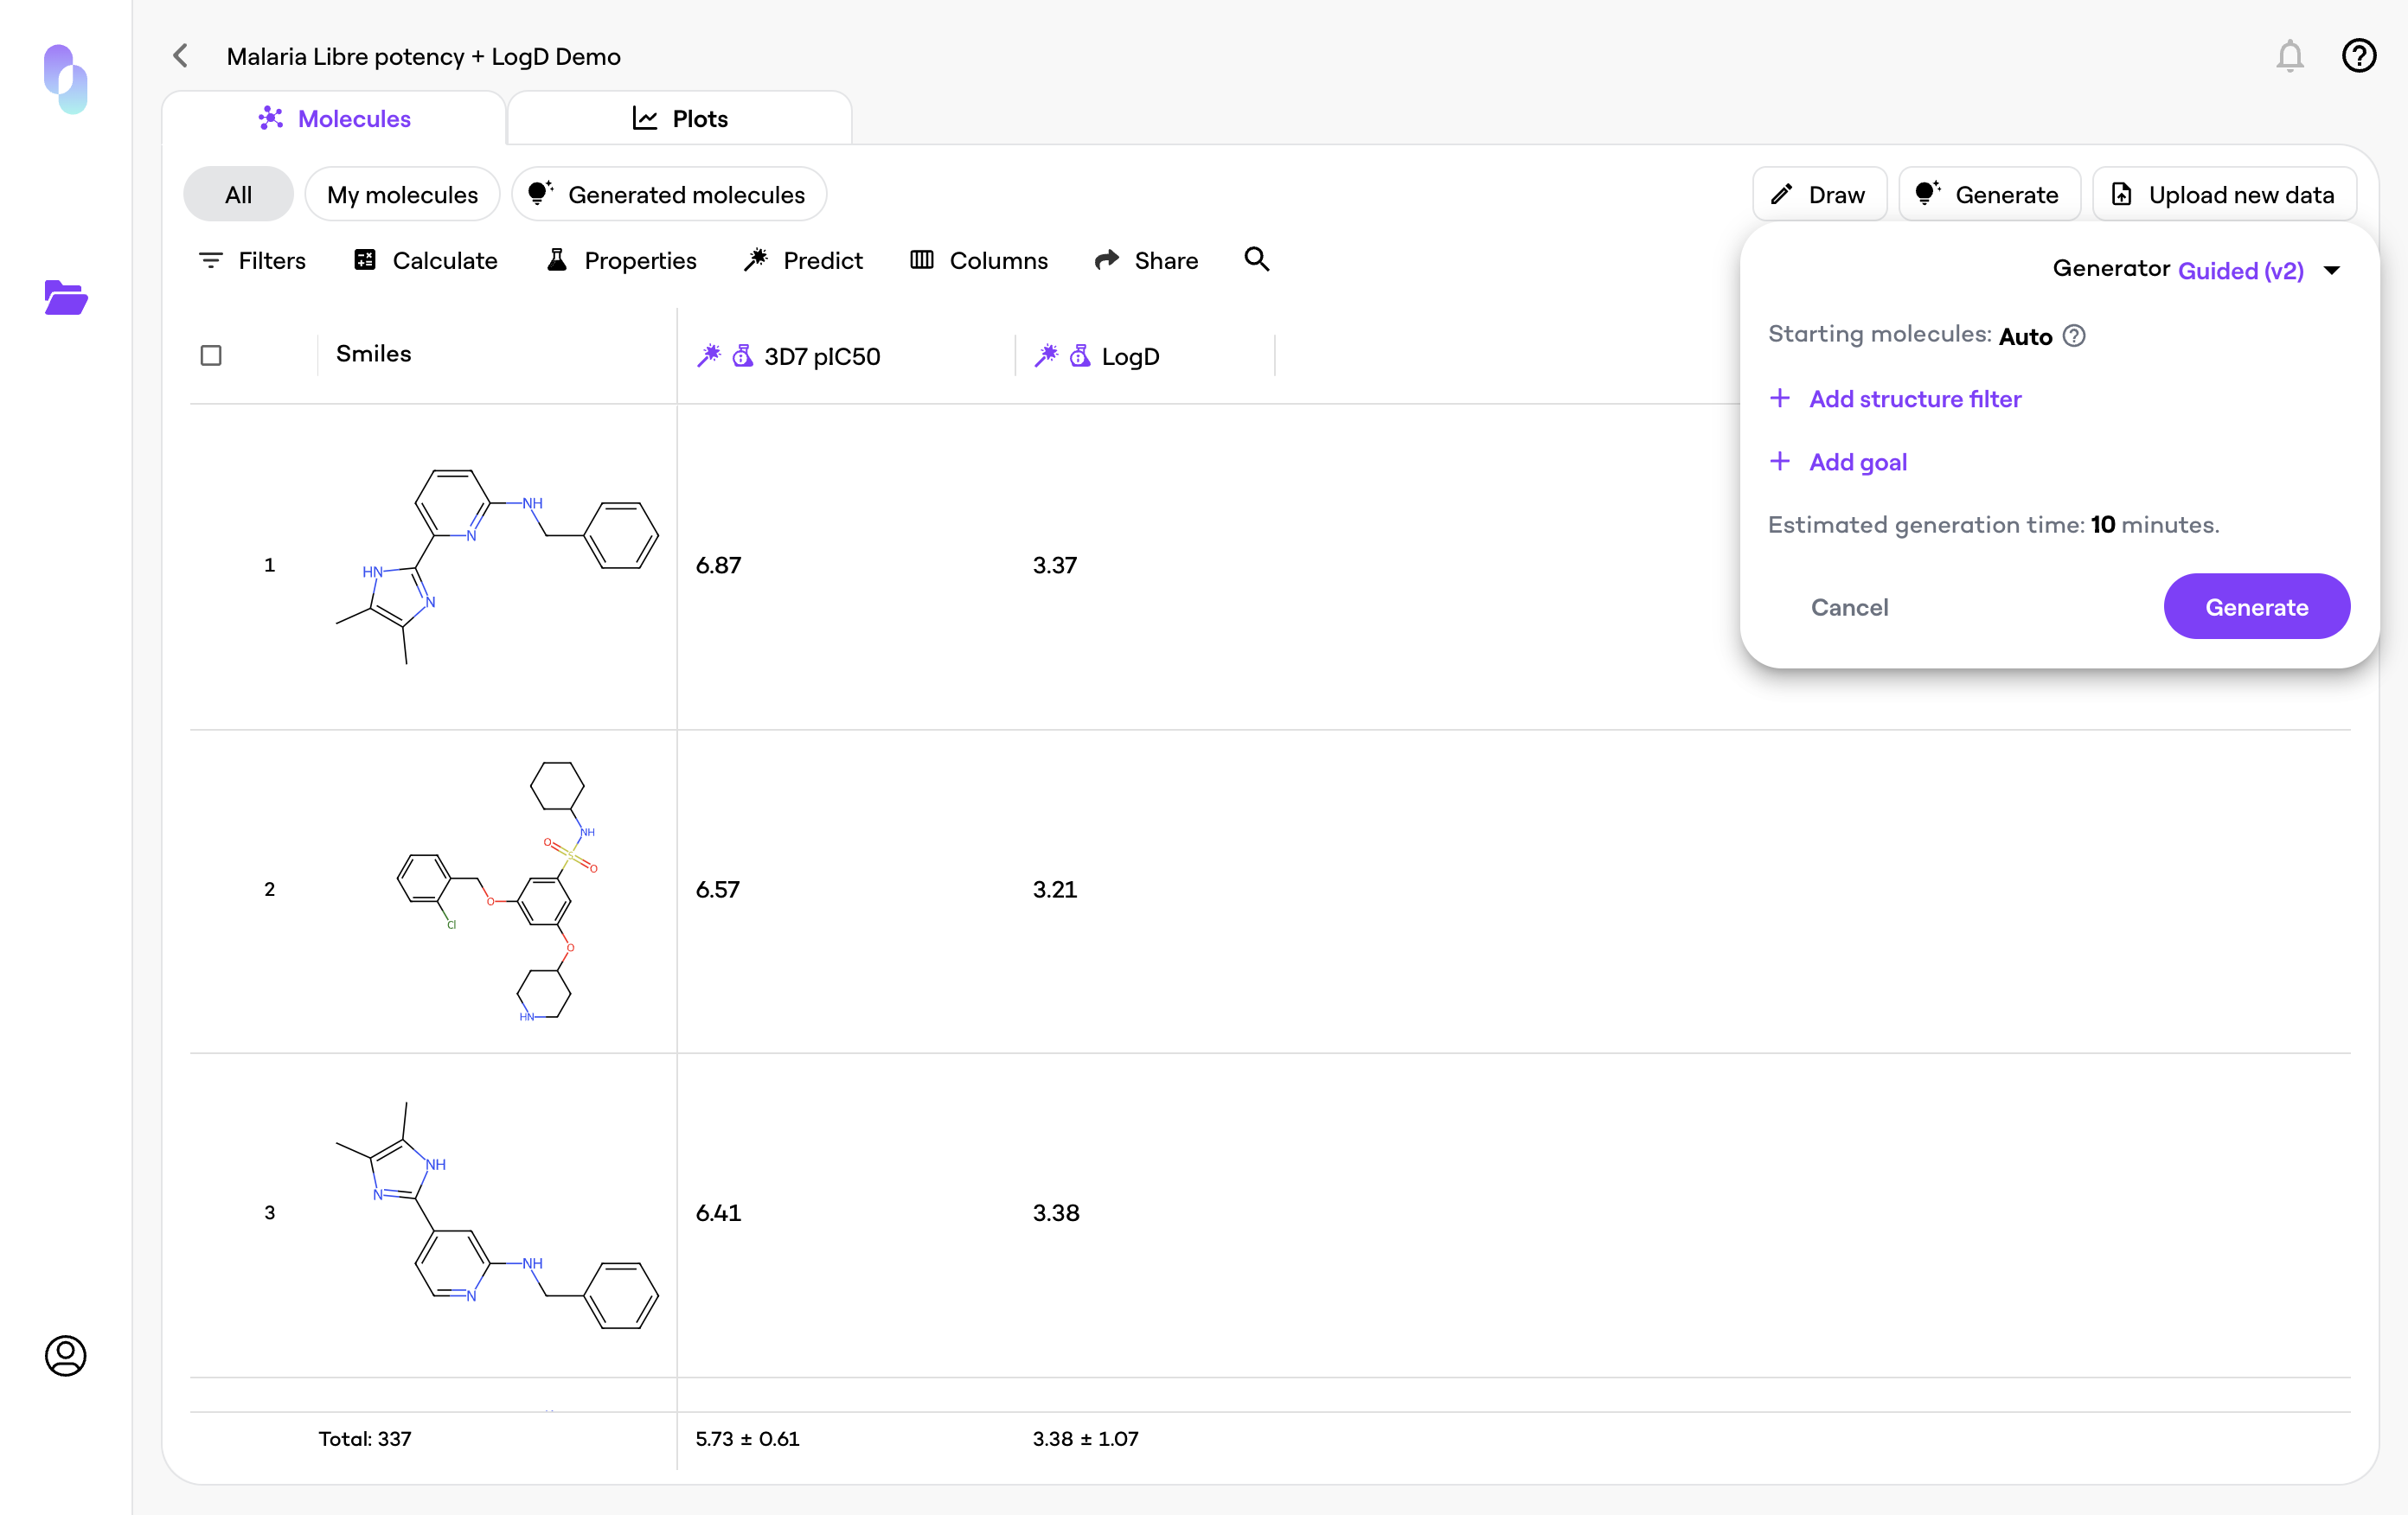The width and height of the screenshot is (2408, 1515).
Task: Click the purple Generate button in popup
Action: [x=2256, y=607]
